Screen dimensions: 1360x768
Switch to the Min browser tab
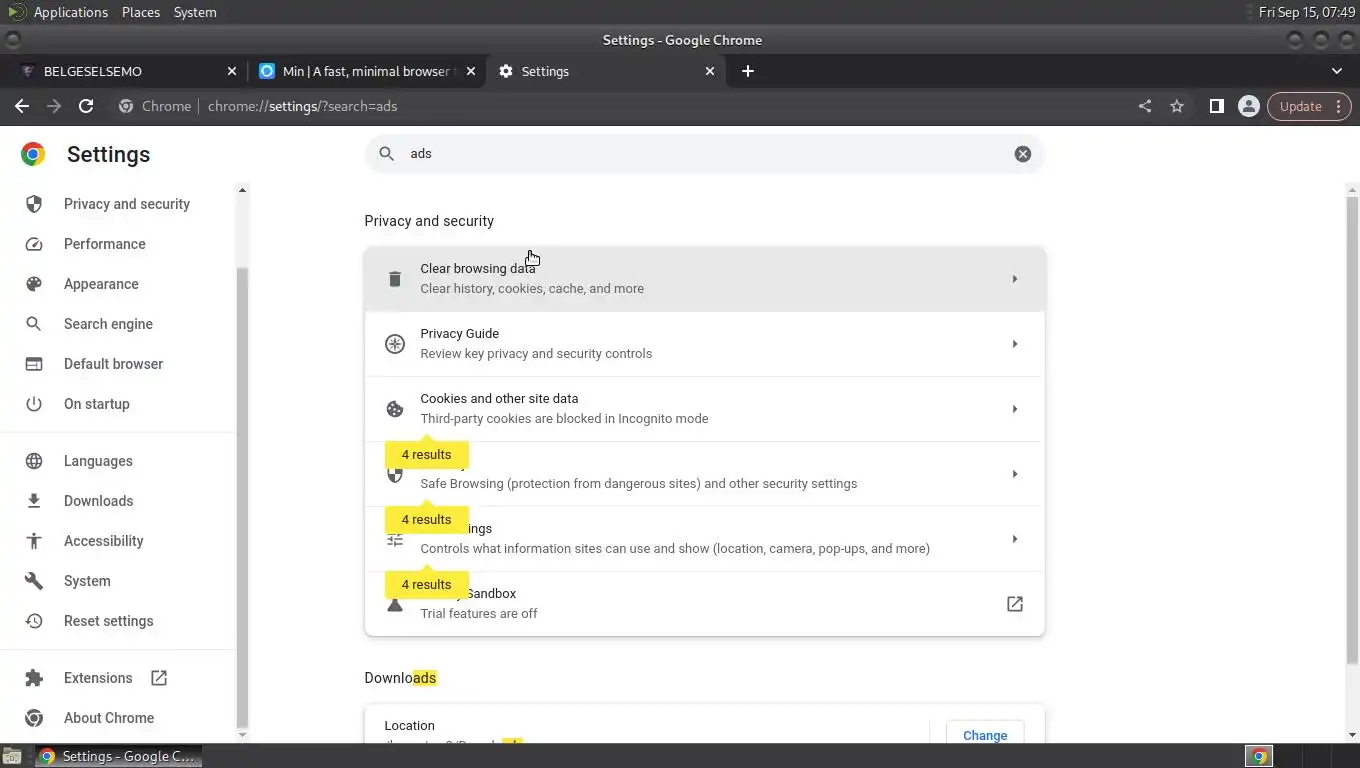point(366,71)
